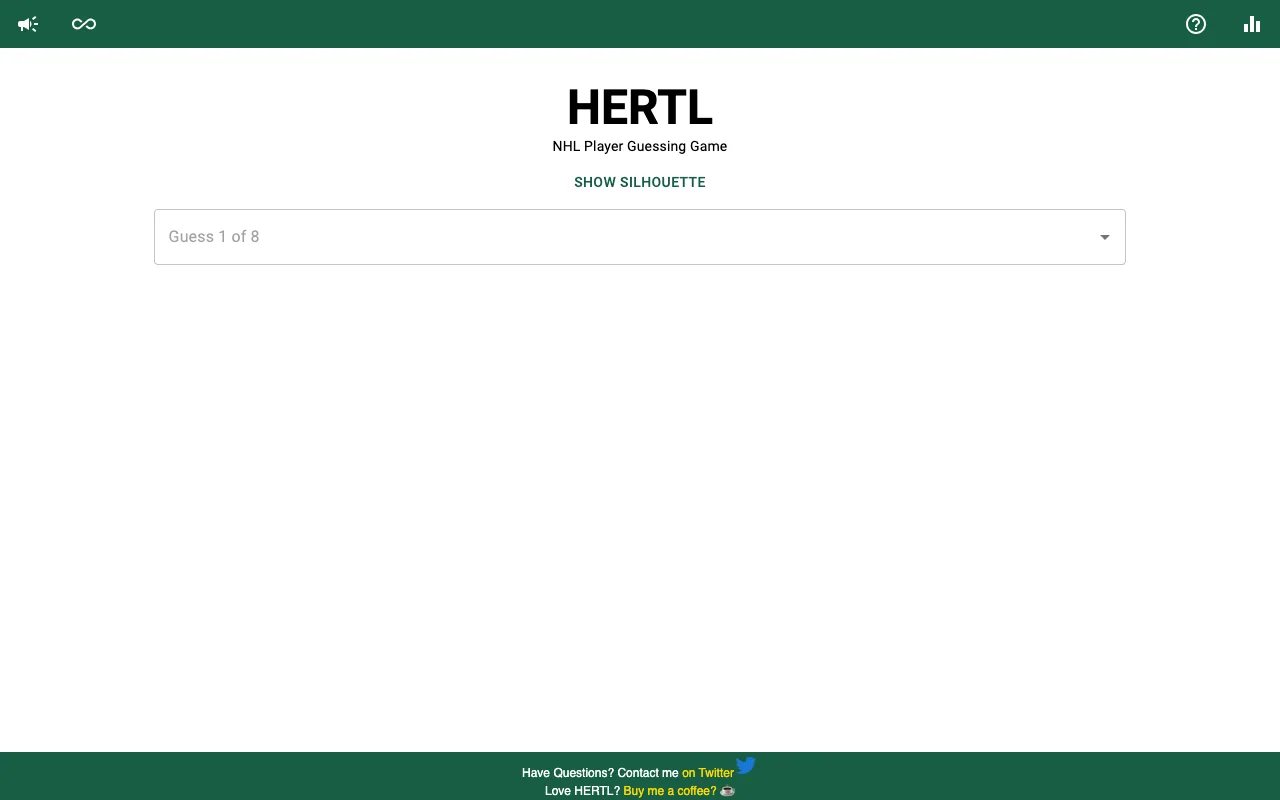Check your guess distribution stats

coord(1252,24)
